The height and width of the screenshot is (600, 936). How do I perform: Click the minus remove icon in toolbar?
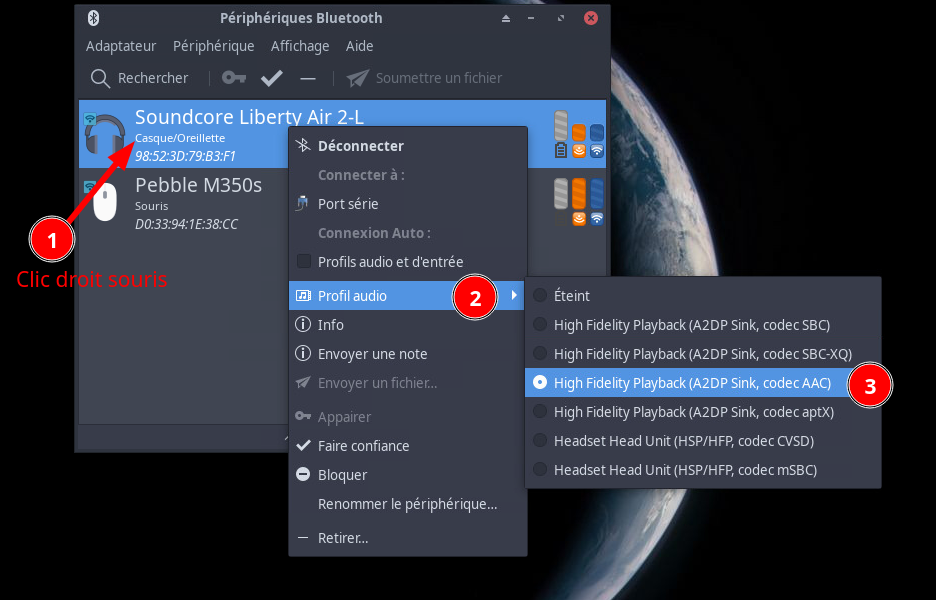click(308, 78)
